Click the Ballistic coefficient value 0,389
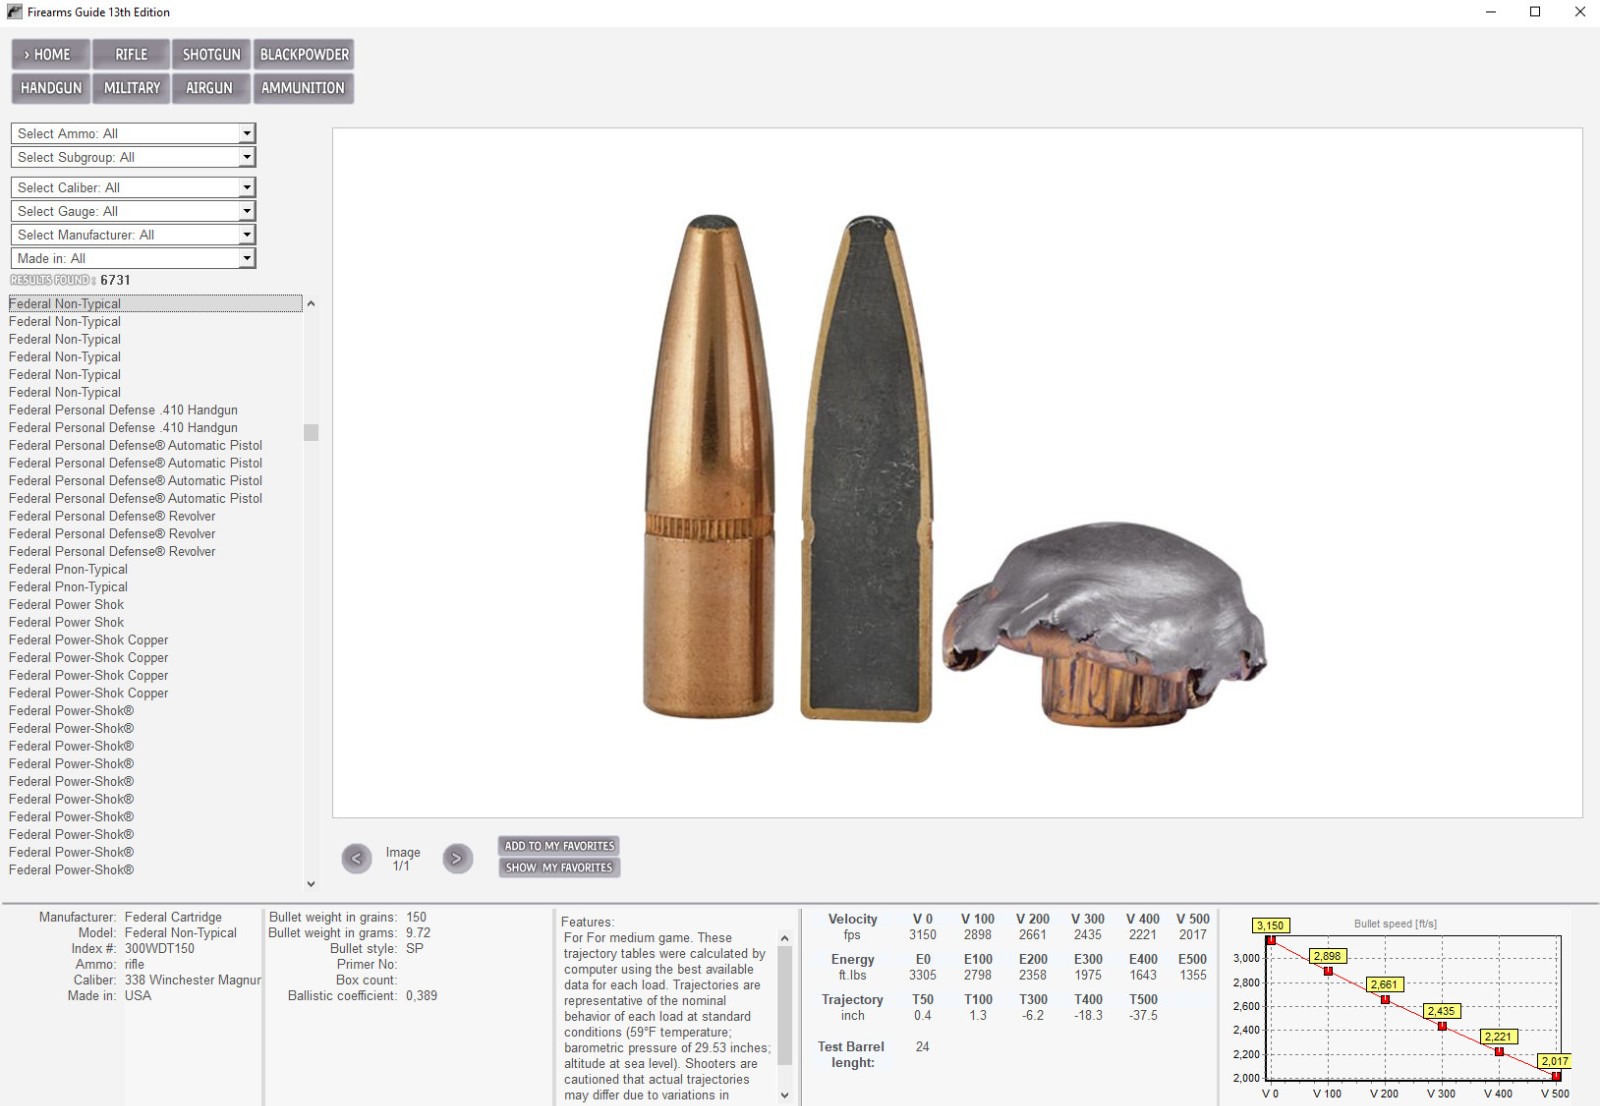Viewport: 1600px width, 1106px height. (422, 996)
